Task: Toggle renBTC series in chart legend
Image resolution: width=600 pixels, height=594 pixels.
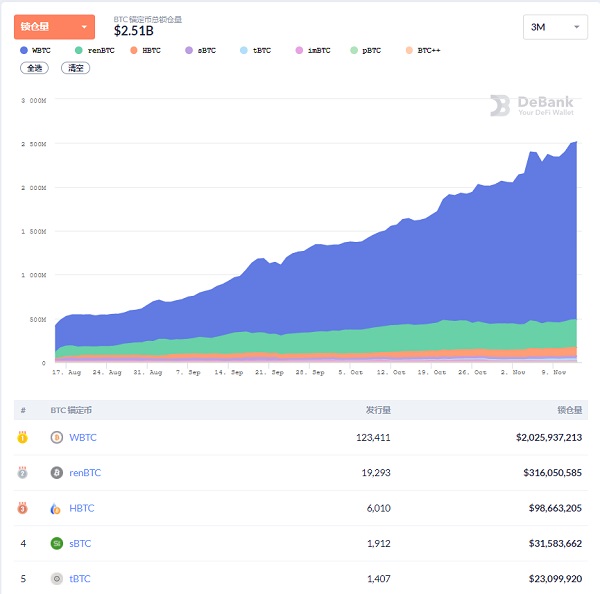Action: pos(95,50)
